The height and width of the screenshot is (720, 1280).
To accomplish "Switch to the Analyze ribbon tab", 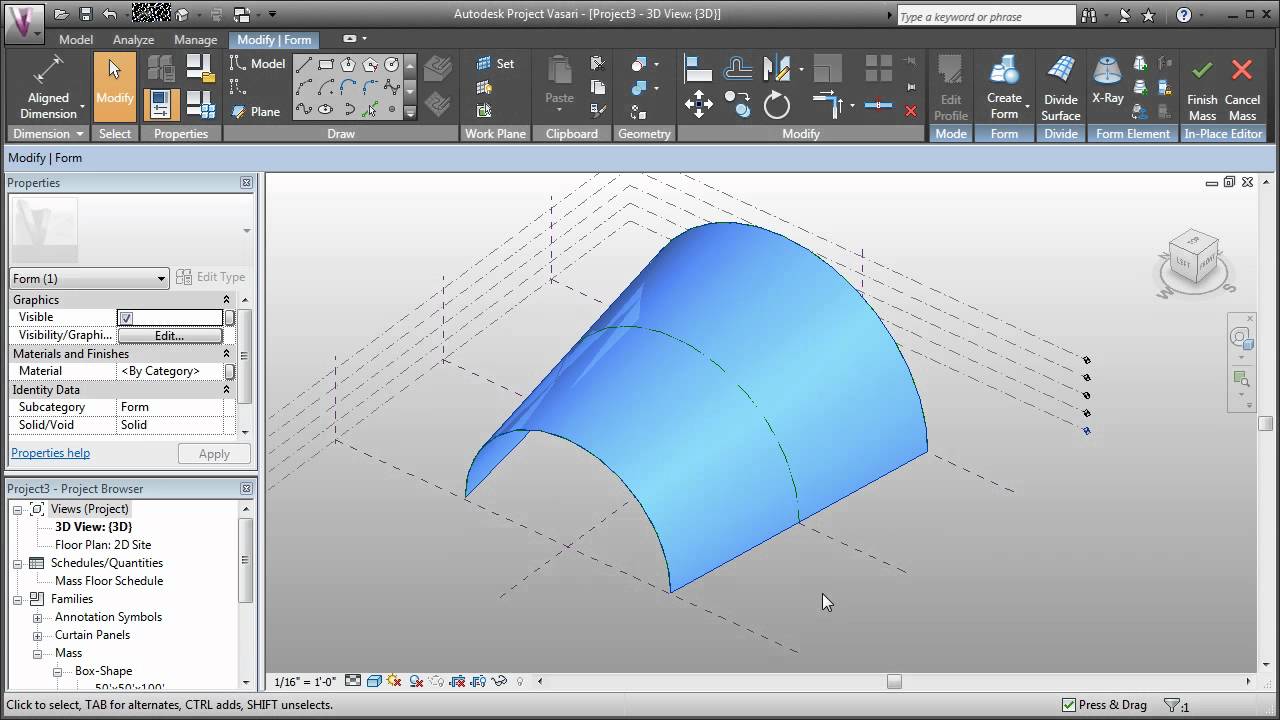I will point(133,39).
